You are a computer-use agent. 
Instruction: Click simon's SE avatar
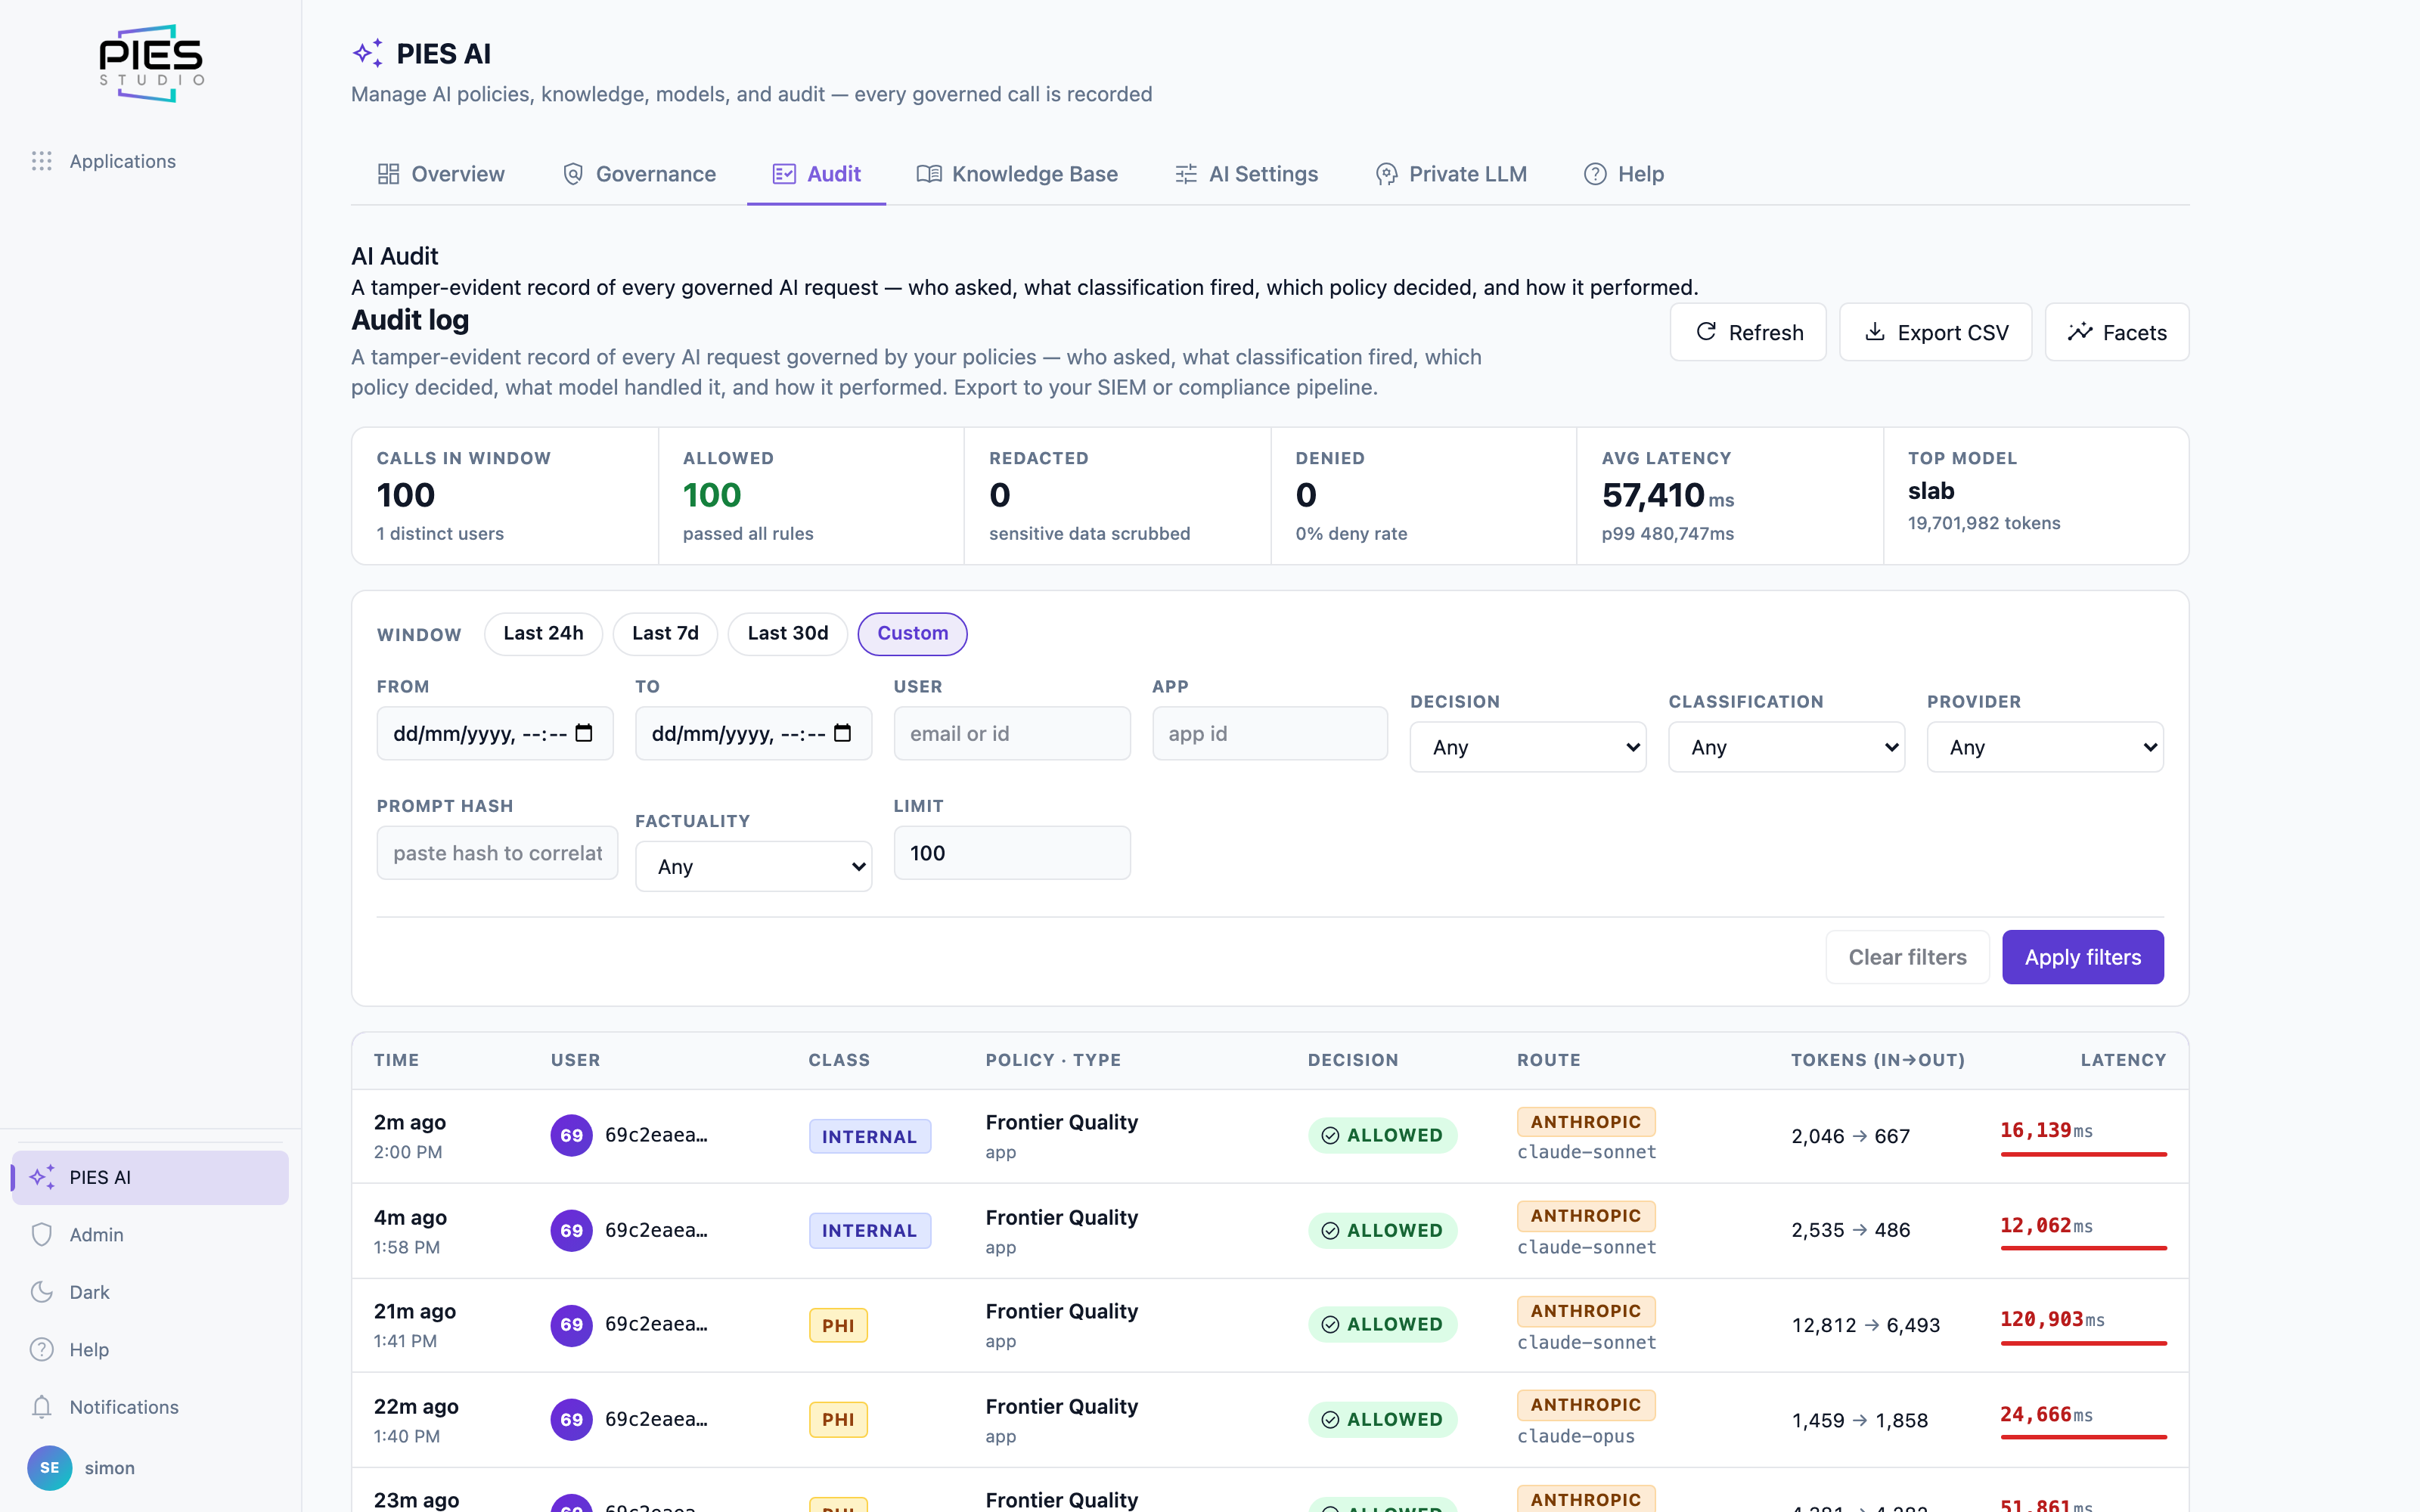pos(49,1467)
